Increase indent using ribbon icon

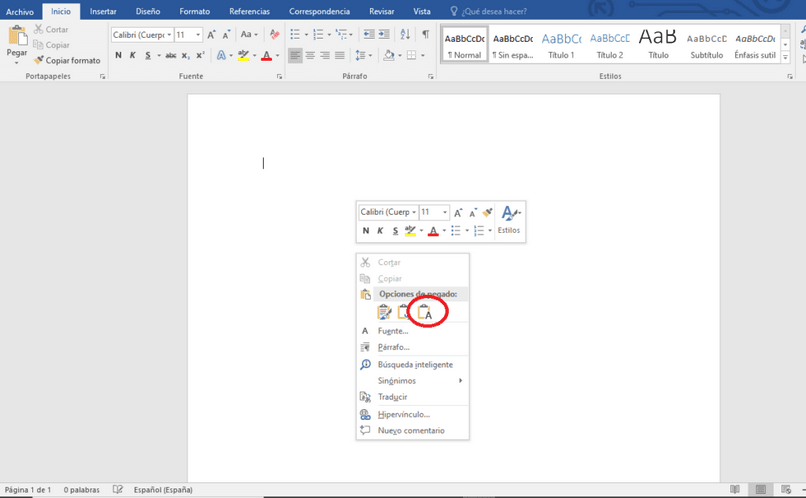tap(384, 34)
